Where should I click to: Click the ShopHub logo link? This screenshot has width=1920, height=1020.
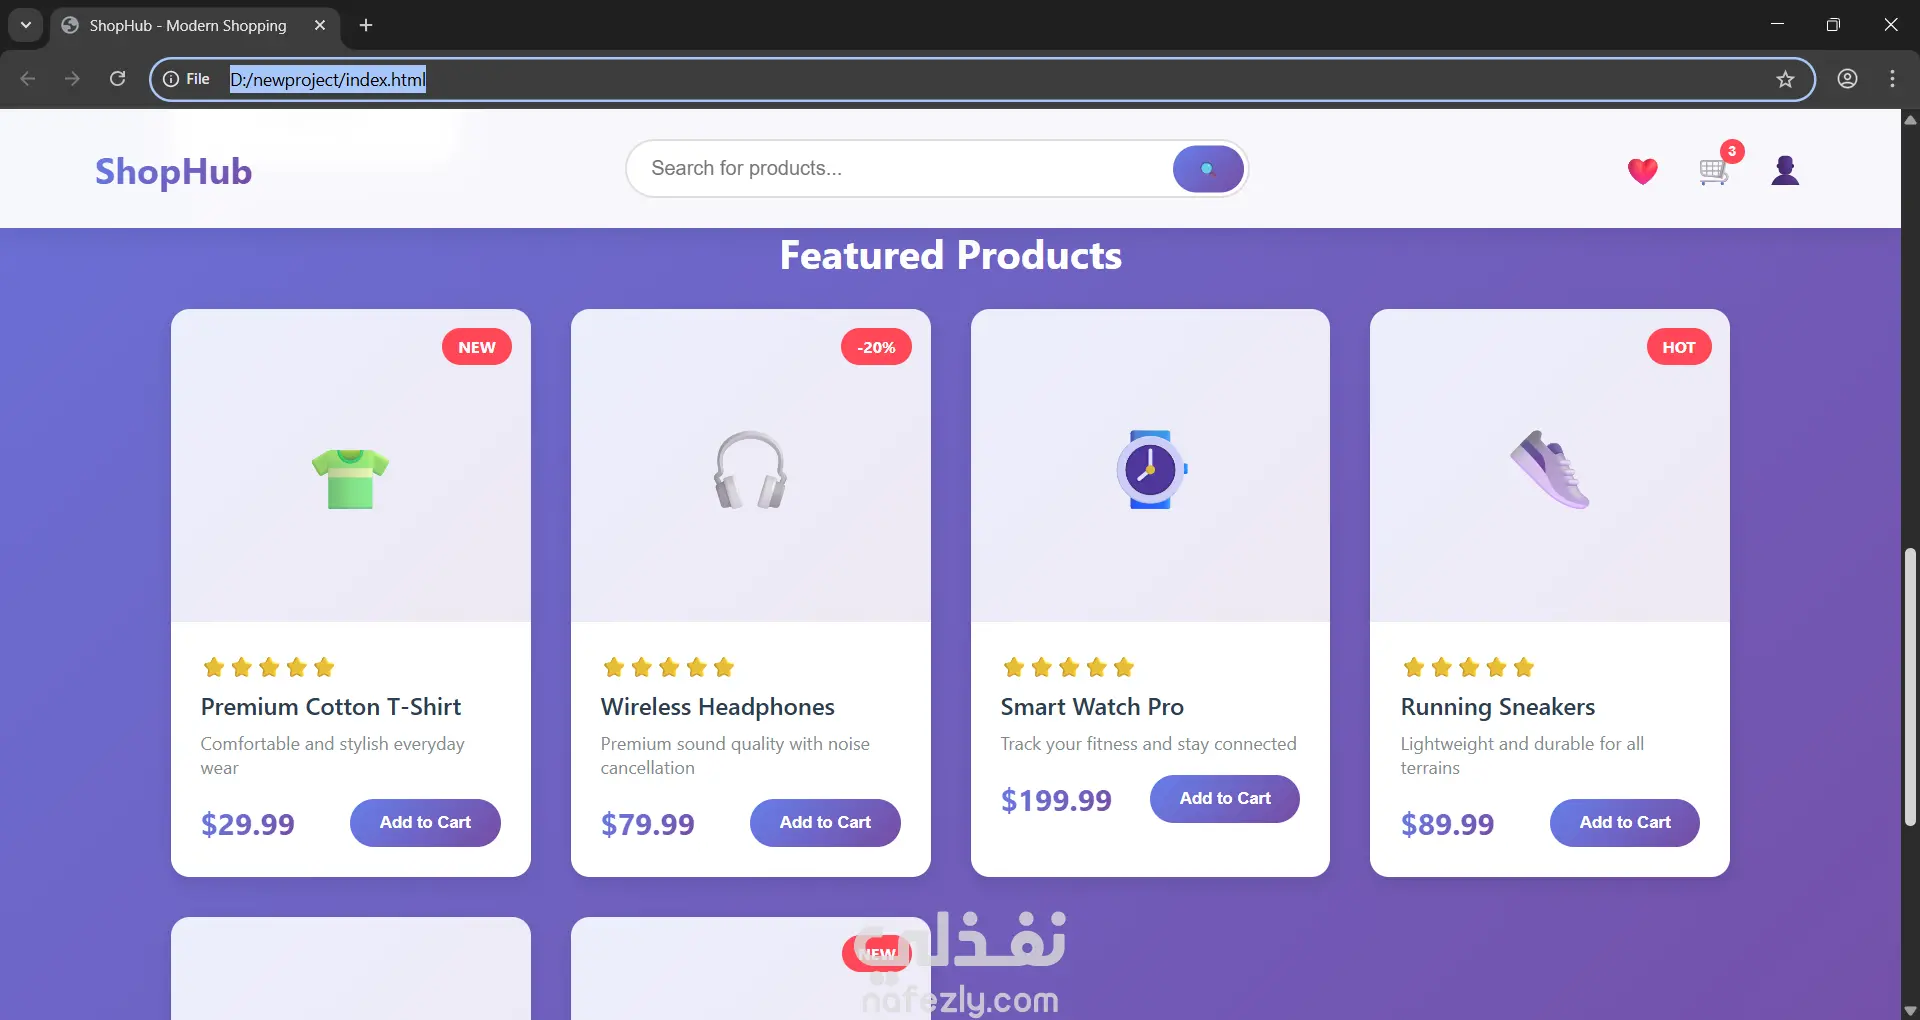[173, 171]
